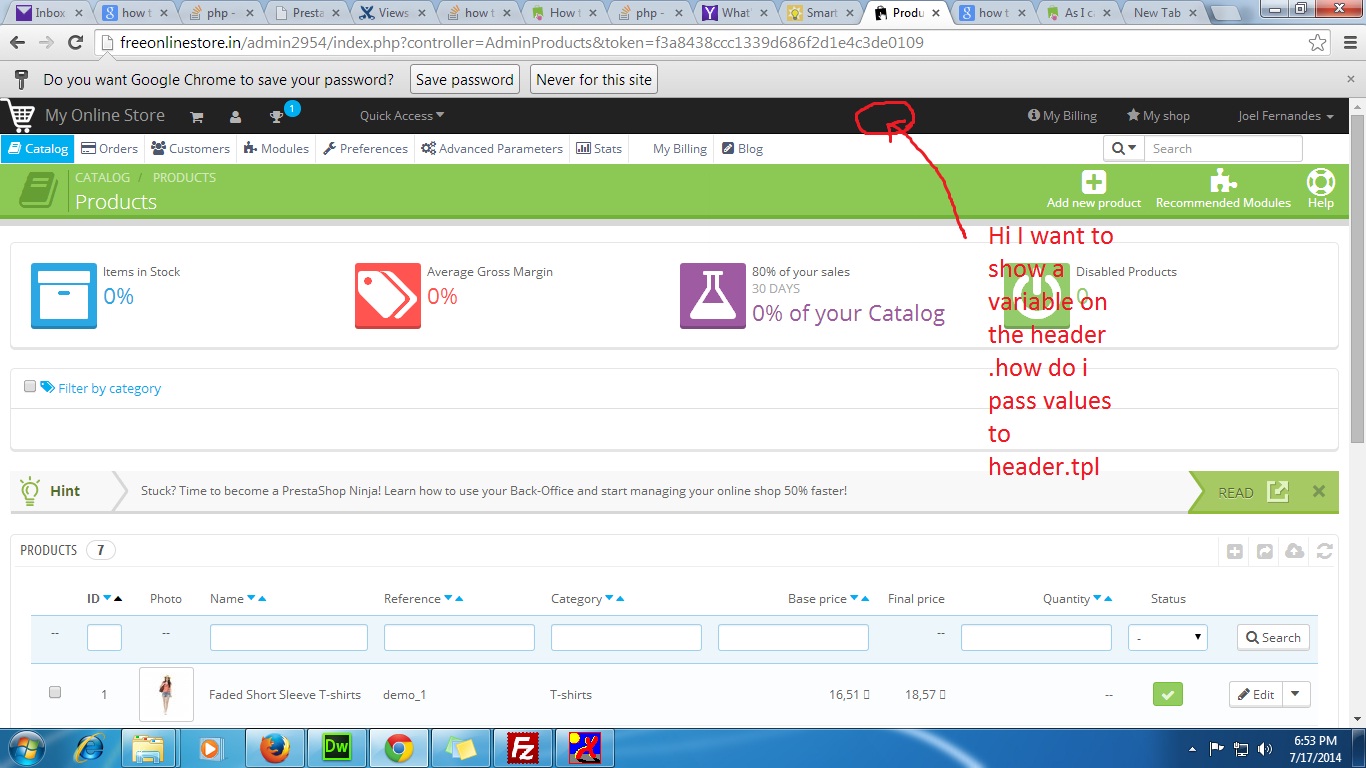Open the green book Catalog icon beside Products title
Screen dimensions: 1366x768
pos(39,190)
